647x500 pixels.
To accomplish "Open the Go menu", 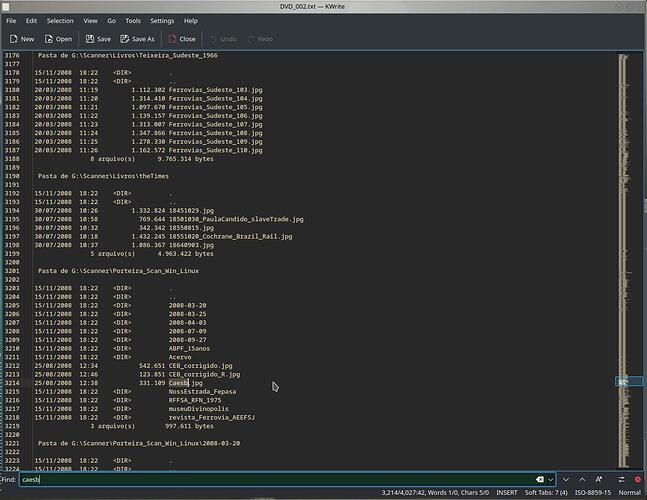I will pos(111,21).
